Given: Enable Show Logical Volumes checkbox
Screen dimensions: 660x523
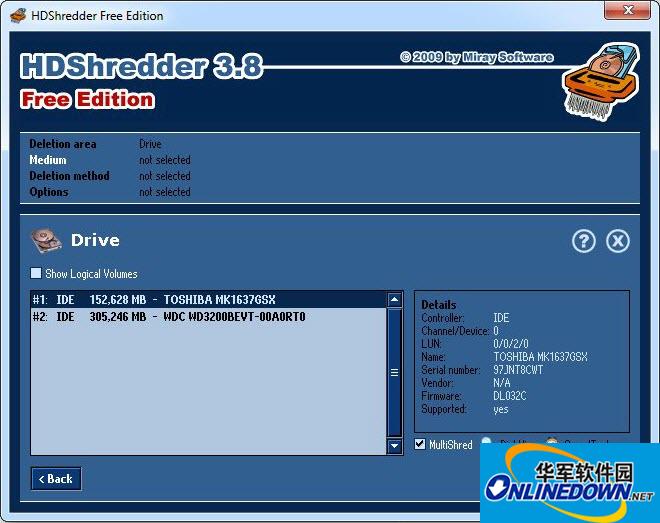Looking at the screenshot, I should tap(36, 273).
